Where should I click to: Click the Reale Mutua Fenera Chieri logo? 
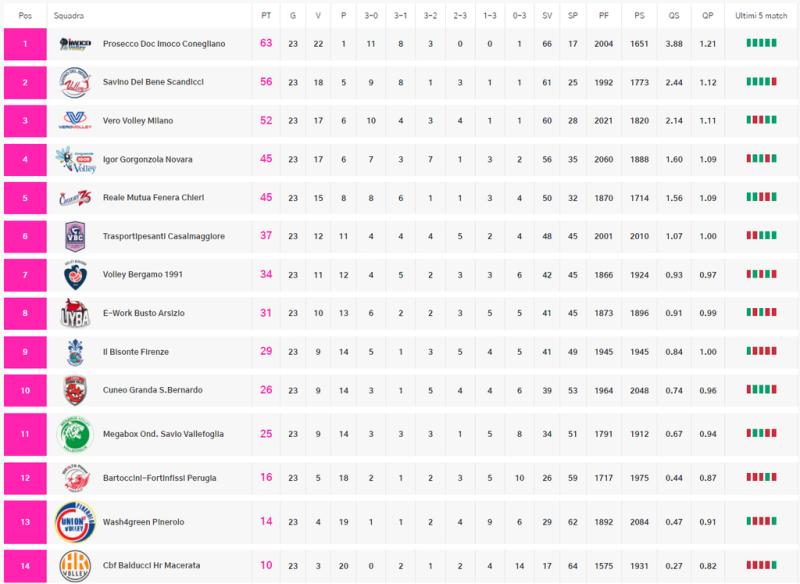coord(75,197)
